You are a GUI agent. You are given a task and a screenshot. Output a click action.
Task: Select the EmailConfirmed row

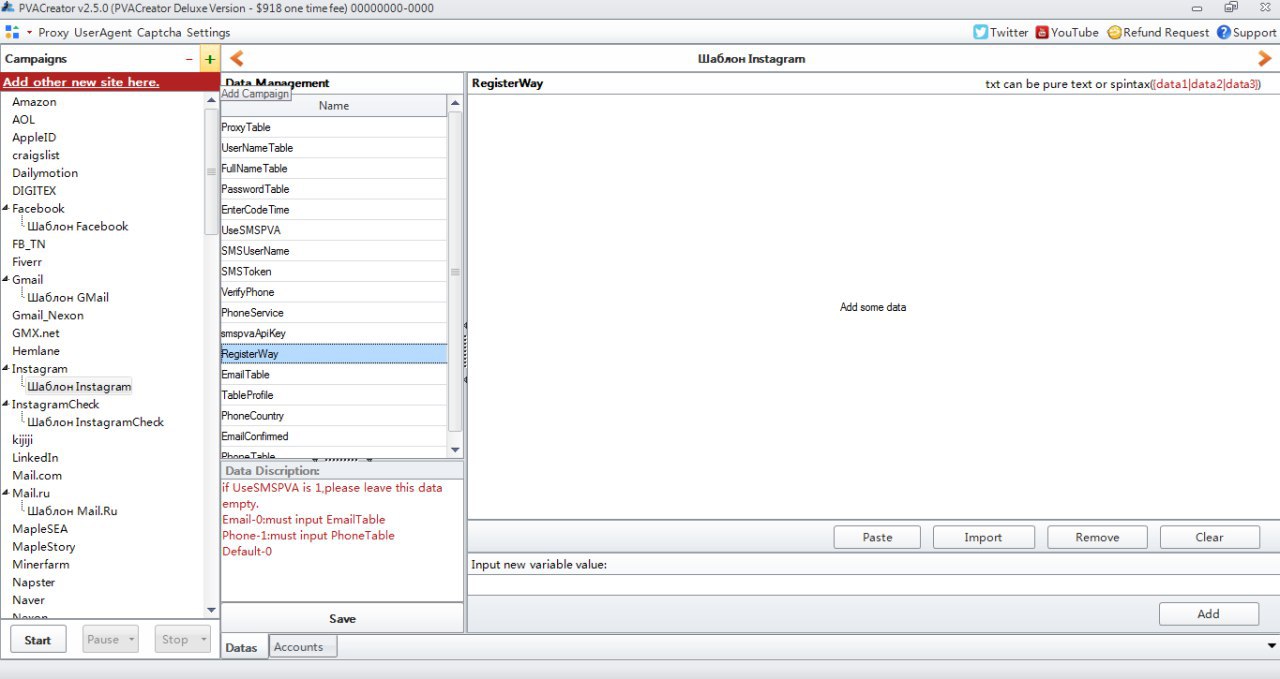point(334,436)
